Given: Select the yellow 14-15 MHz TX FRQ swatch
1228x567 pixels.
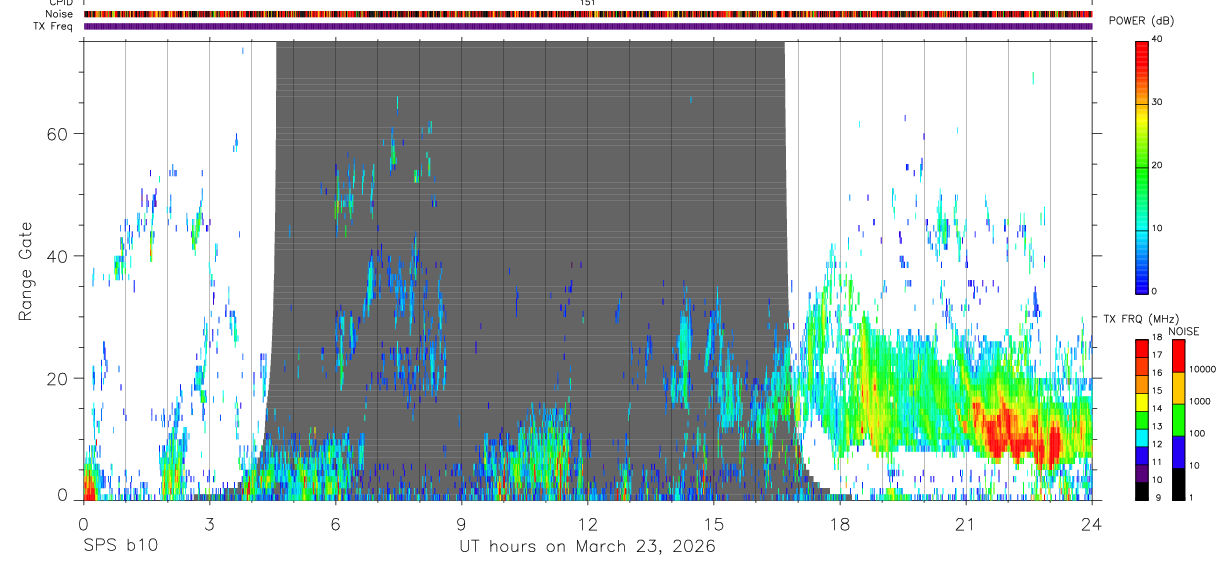Looking at the screenshot, I should click(x=1142, y=402).
